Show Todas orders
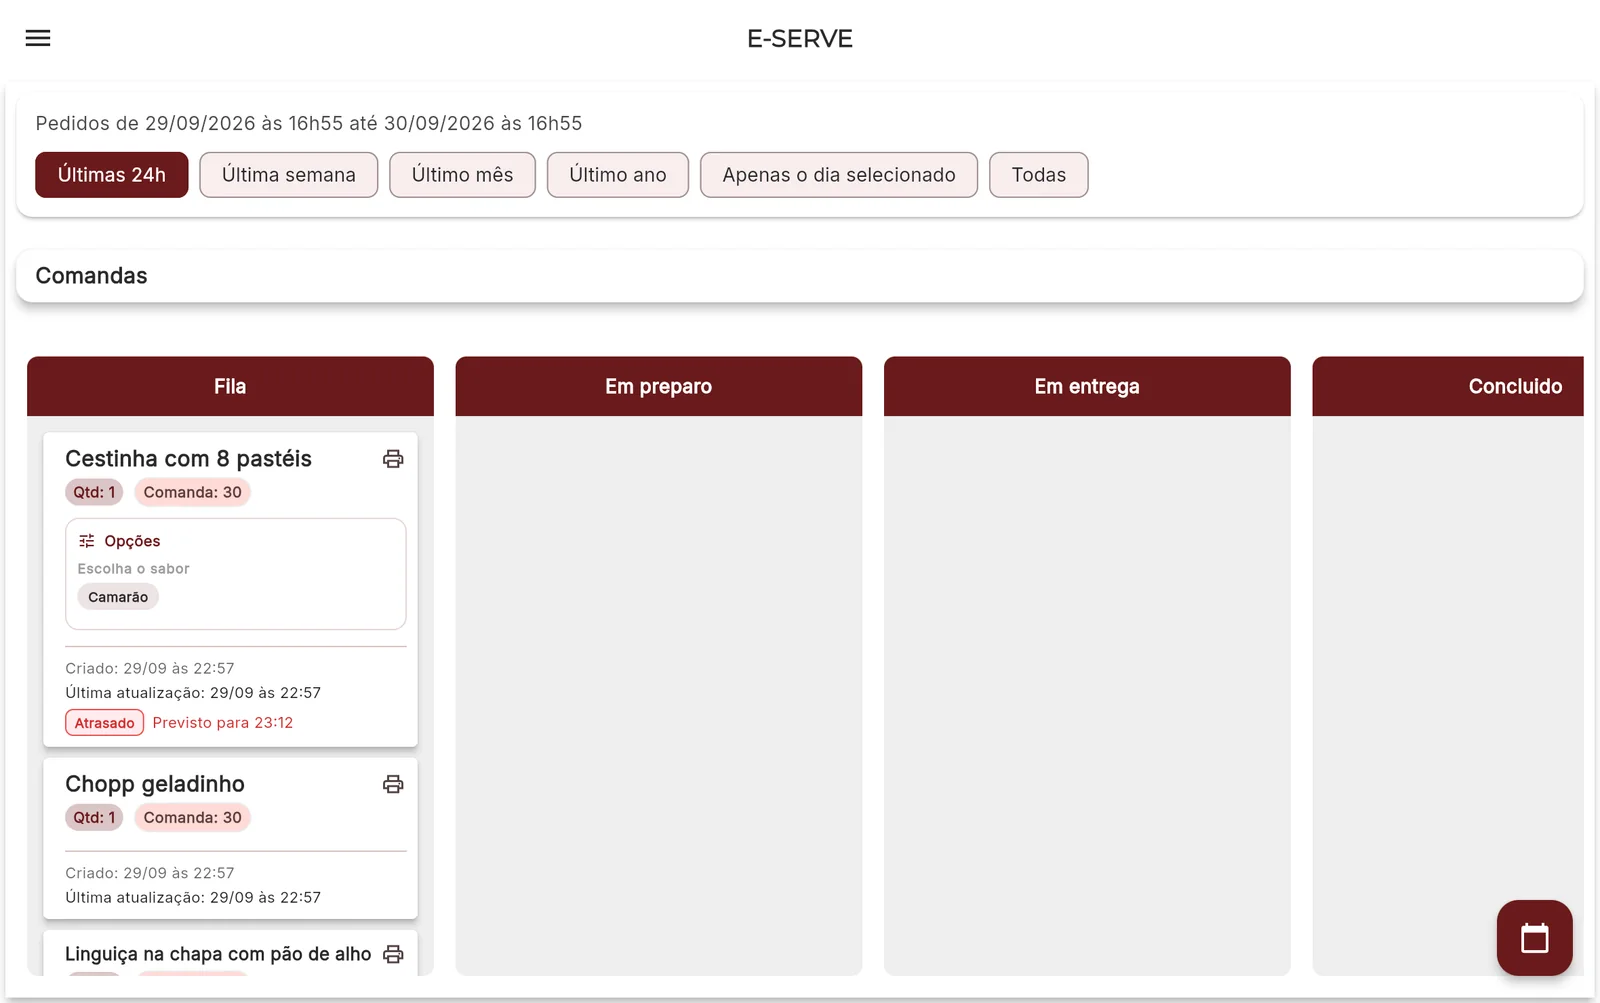1600x1003 pixels. (1039, 175)
